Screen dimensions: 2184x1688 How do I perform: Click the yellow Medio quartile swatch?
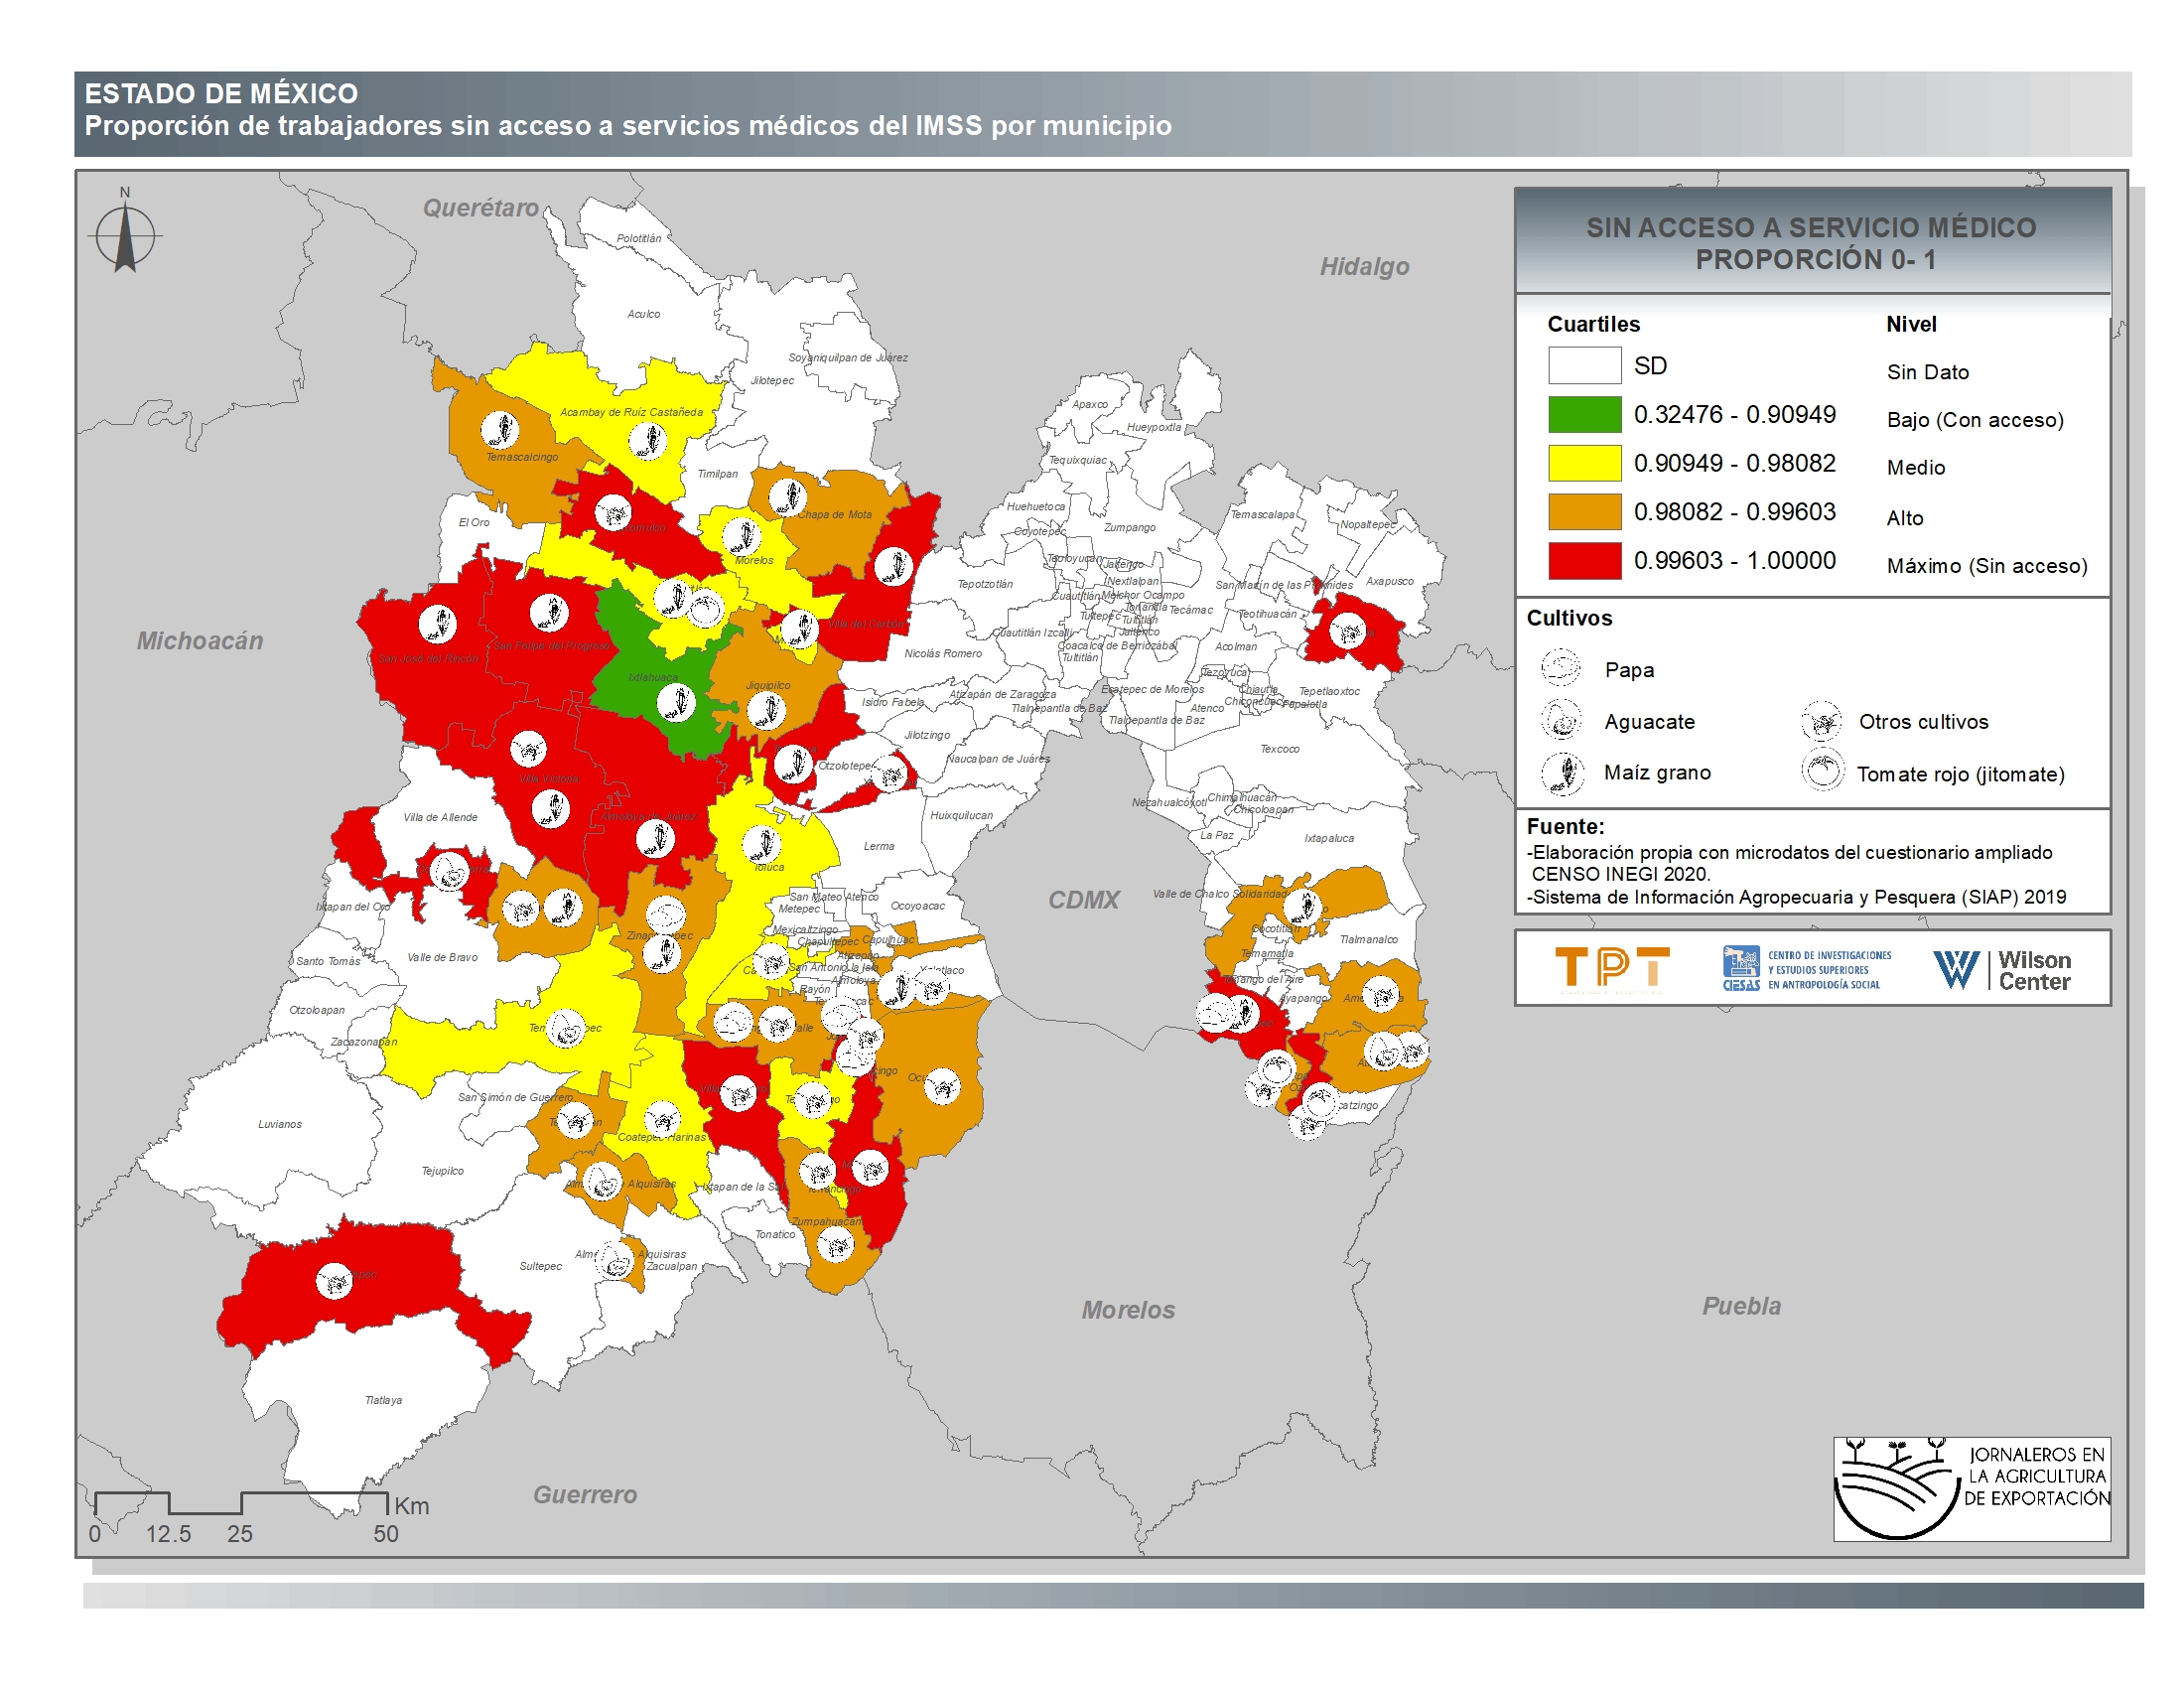1584,463
